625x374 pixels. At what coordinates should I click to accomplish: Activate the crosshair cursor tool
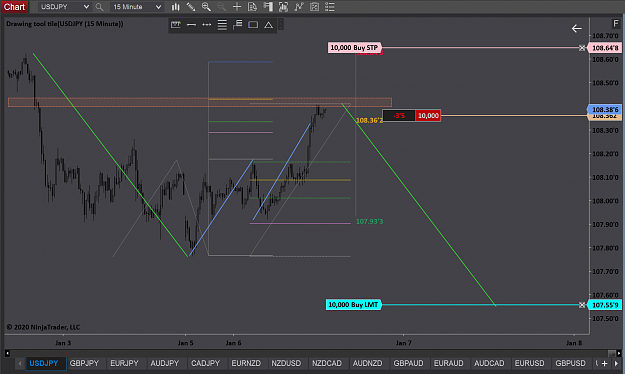coord(237,7)
